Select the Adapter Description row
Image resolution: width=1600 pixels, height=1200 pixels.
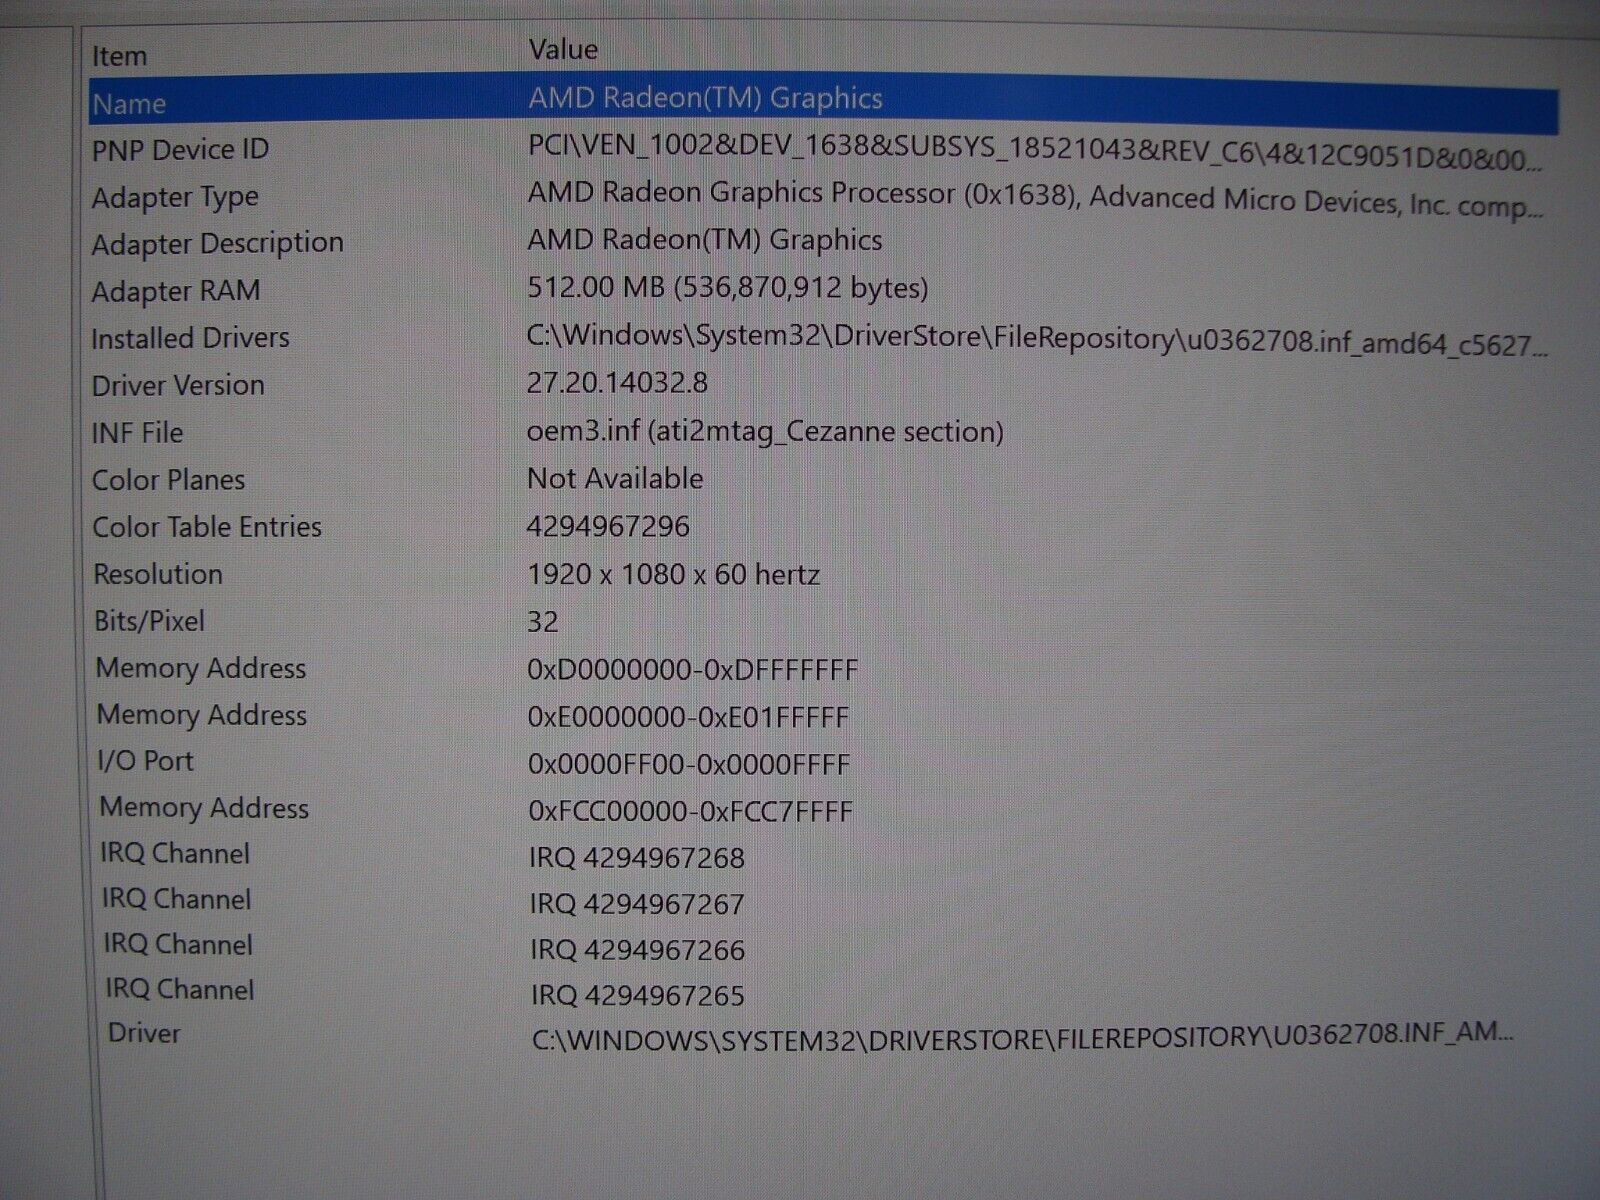(217, 243)
